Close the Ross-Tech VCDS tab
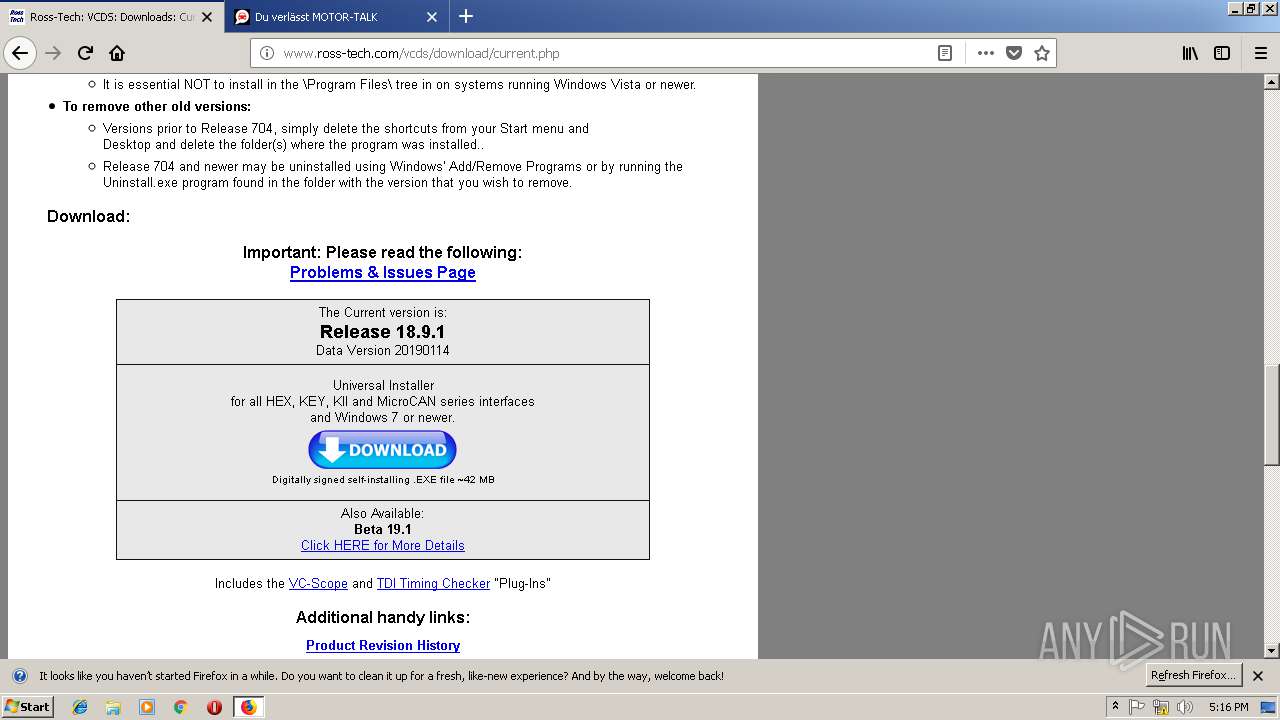The image size is (1280, 720). pos(208,17)
